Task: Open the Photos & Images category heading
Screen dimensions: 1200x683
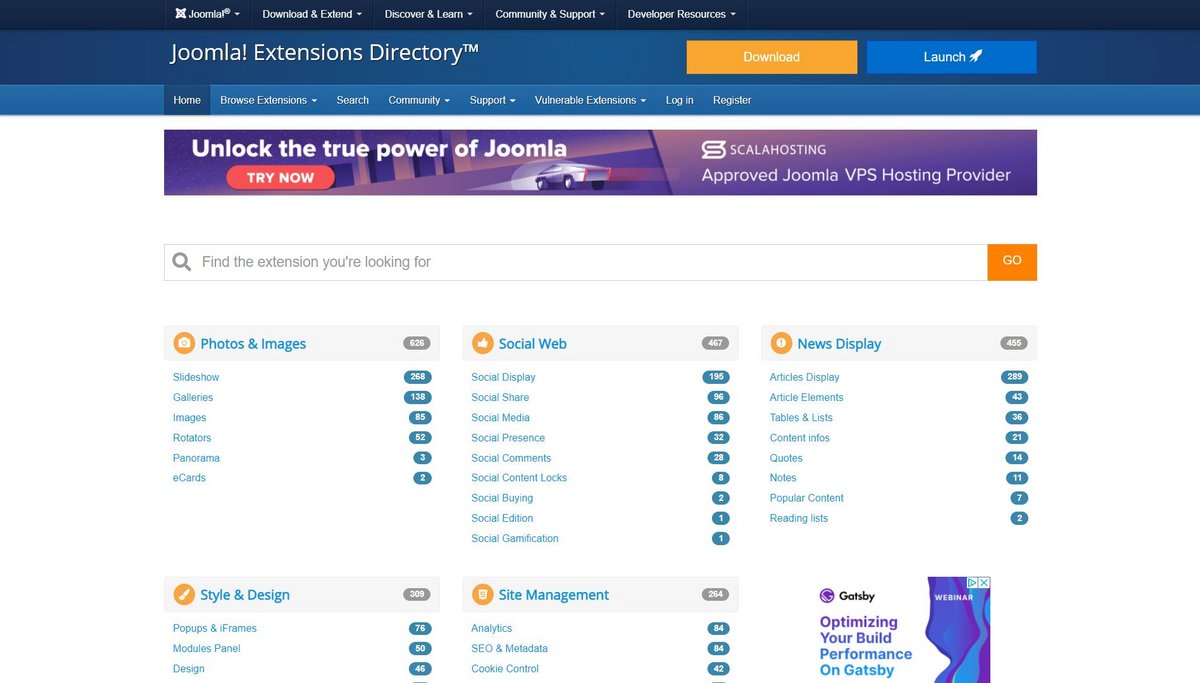Action: [x=253, y=343]
